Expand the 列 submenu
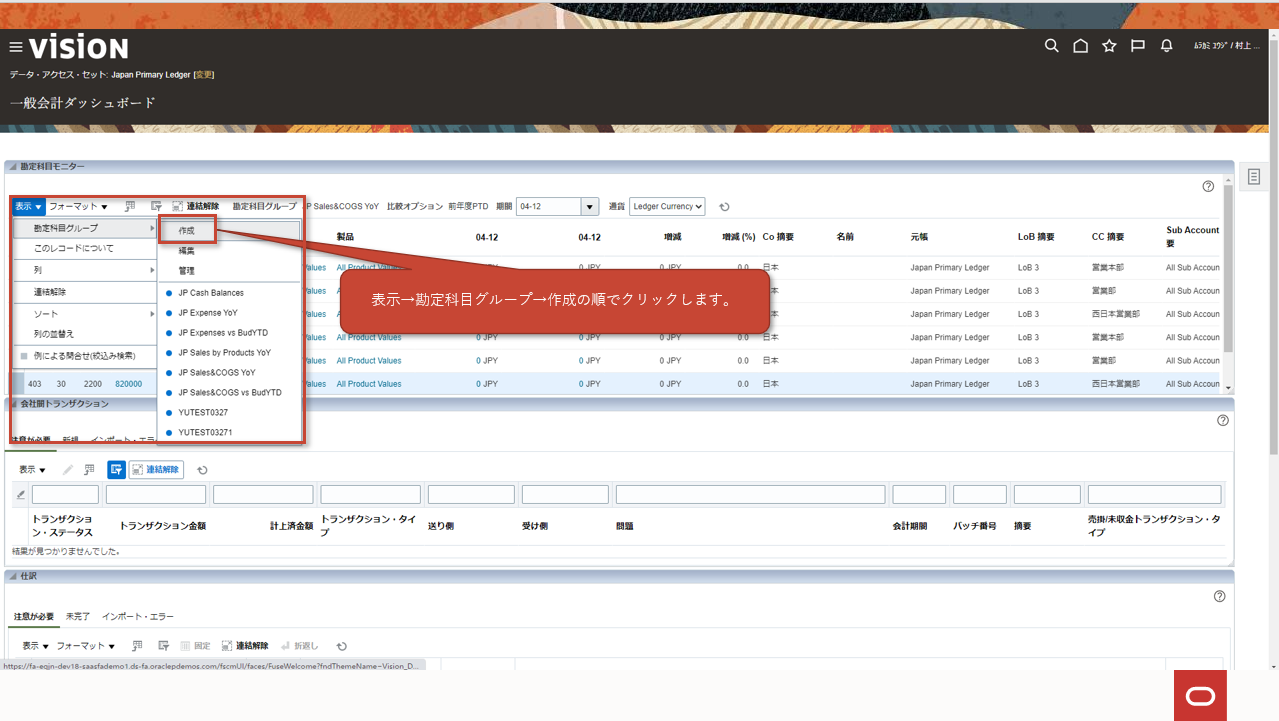The height and width of the screenshot is (721, 1279). point(85,270)
